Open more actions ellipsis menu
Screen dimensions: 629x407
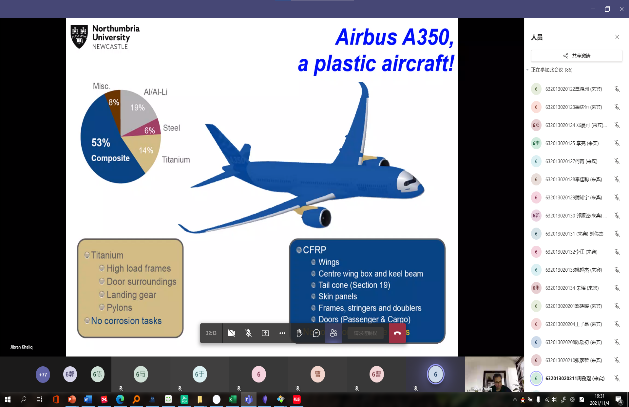[282, 333]
